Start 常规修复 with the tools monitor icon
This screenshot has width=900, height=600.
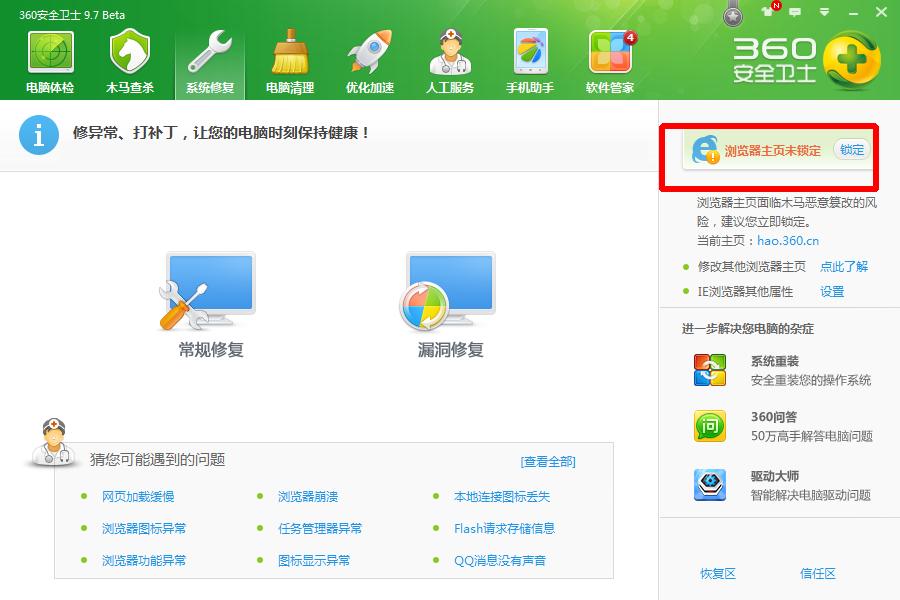pyautogui.click(x=208, y=292)
